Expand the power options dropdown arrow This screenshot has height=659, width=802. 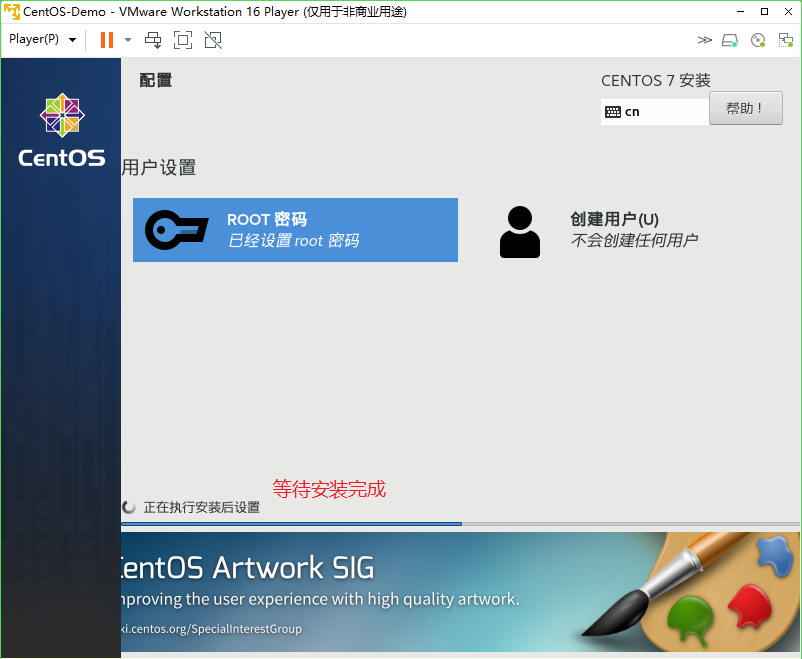(128, 40)
